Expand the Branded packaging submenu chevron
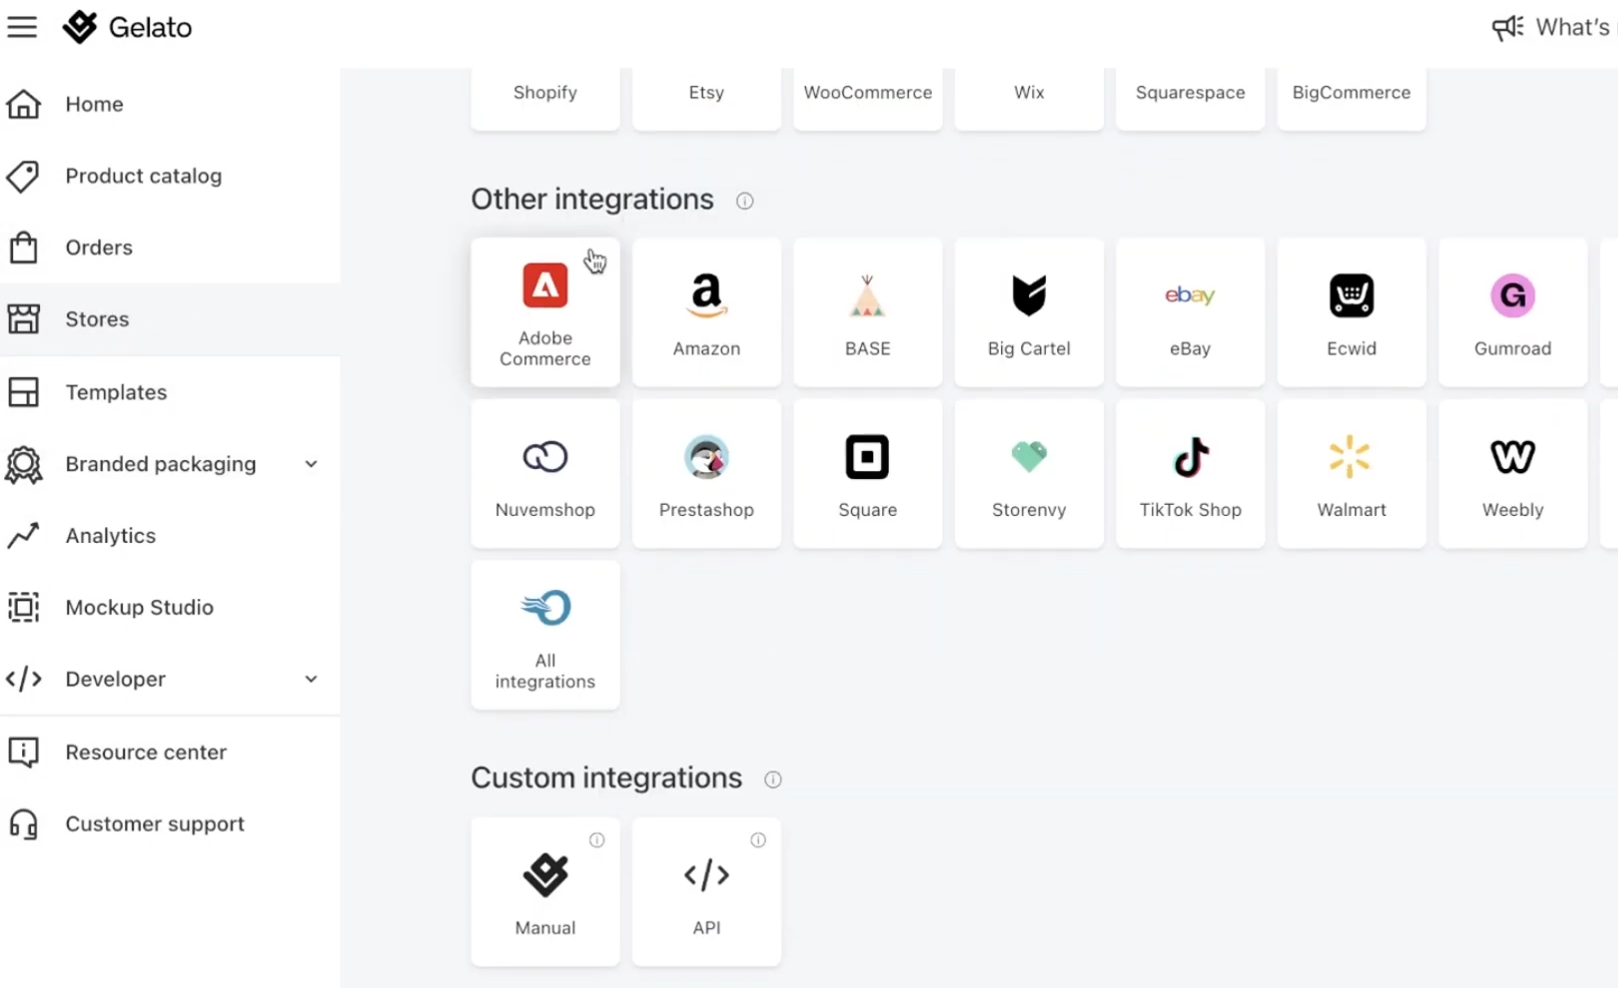The image size is (1618, 988). [311, 464]
